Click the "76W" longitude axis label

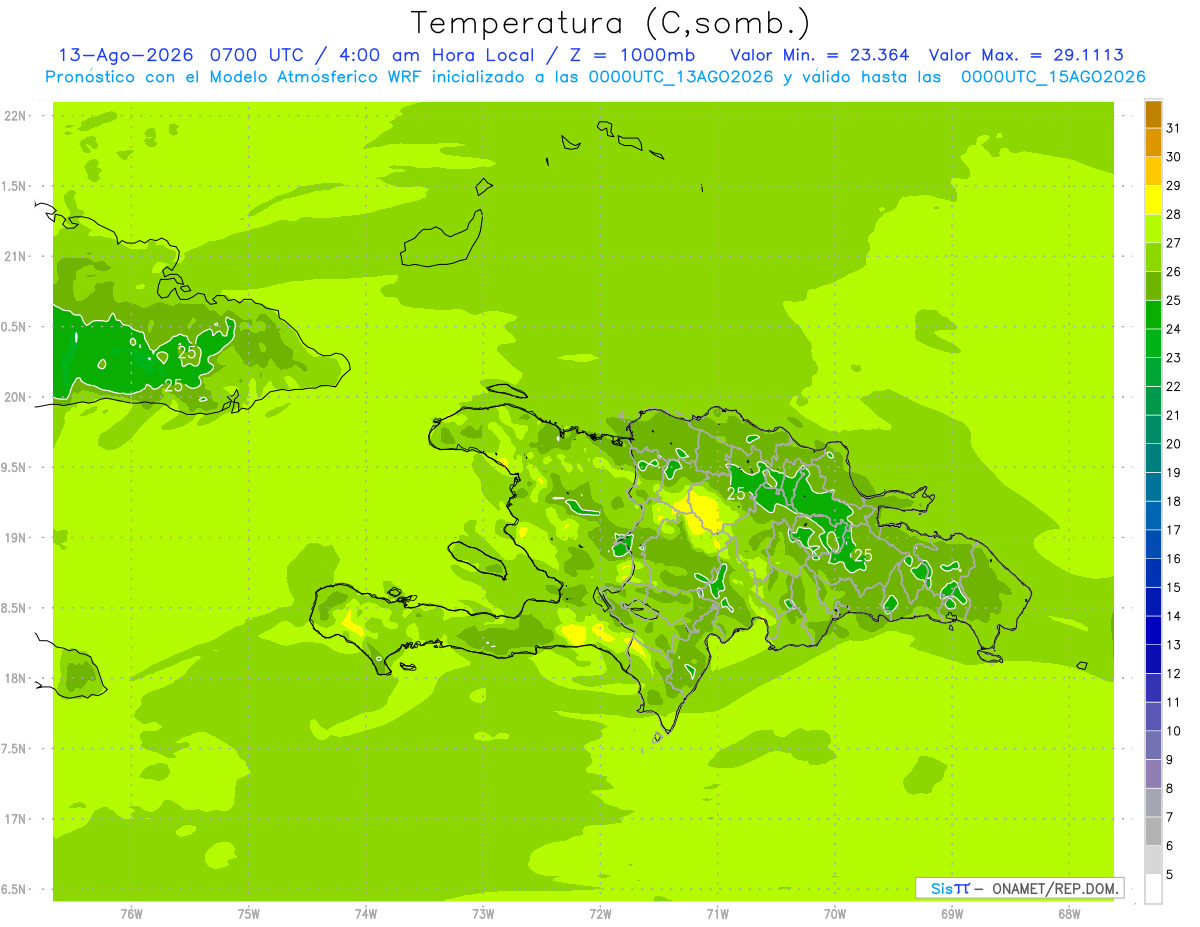coord(131,913)
